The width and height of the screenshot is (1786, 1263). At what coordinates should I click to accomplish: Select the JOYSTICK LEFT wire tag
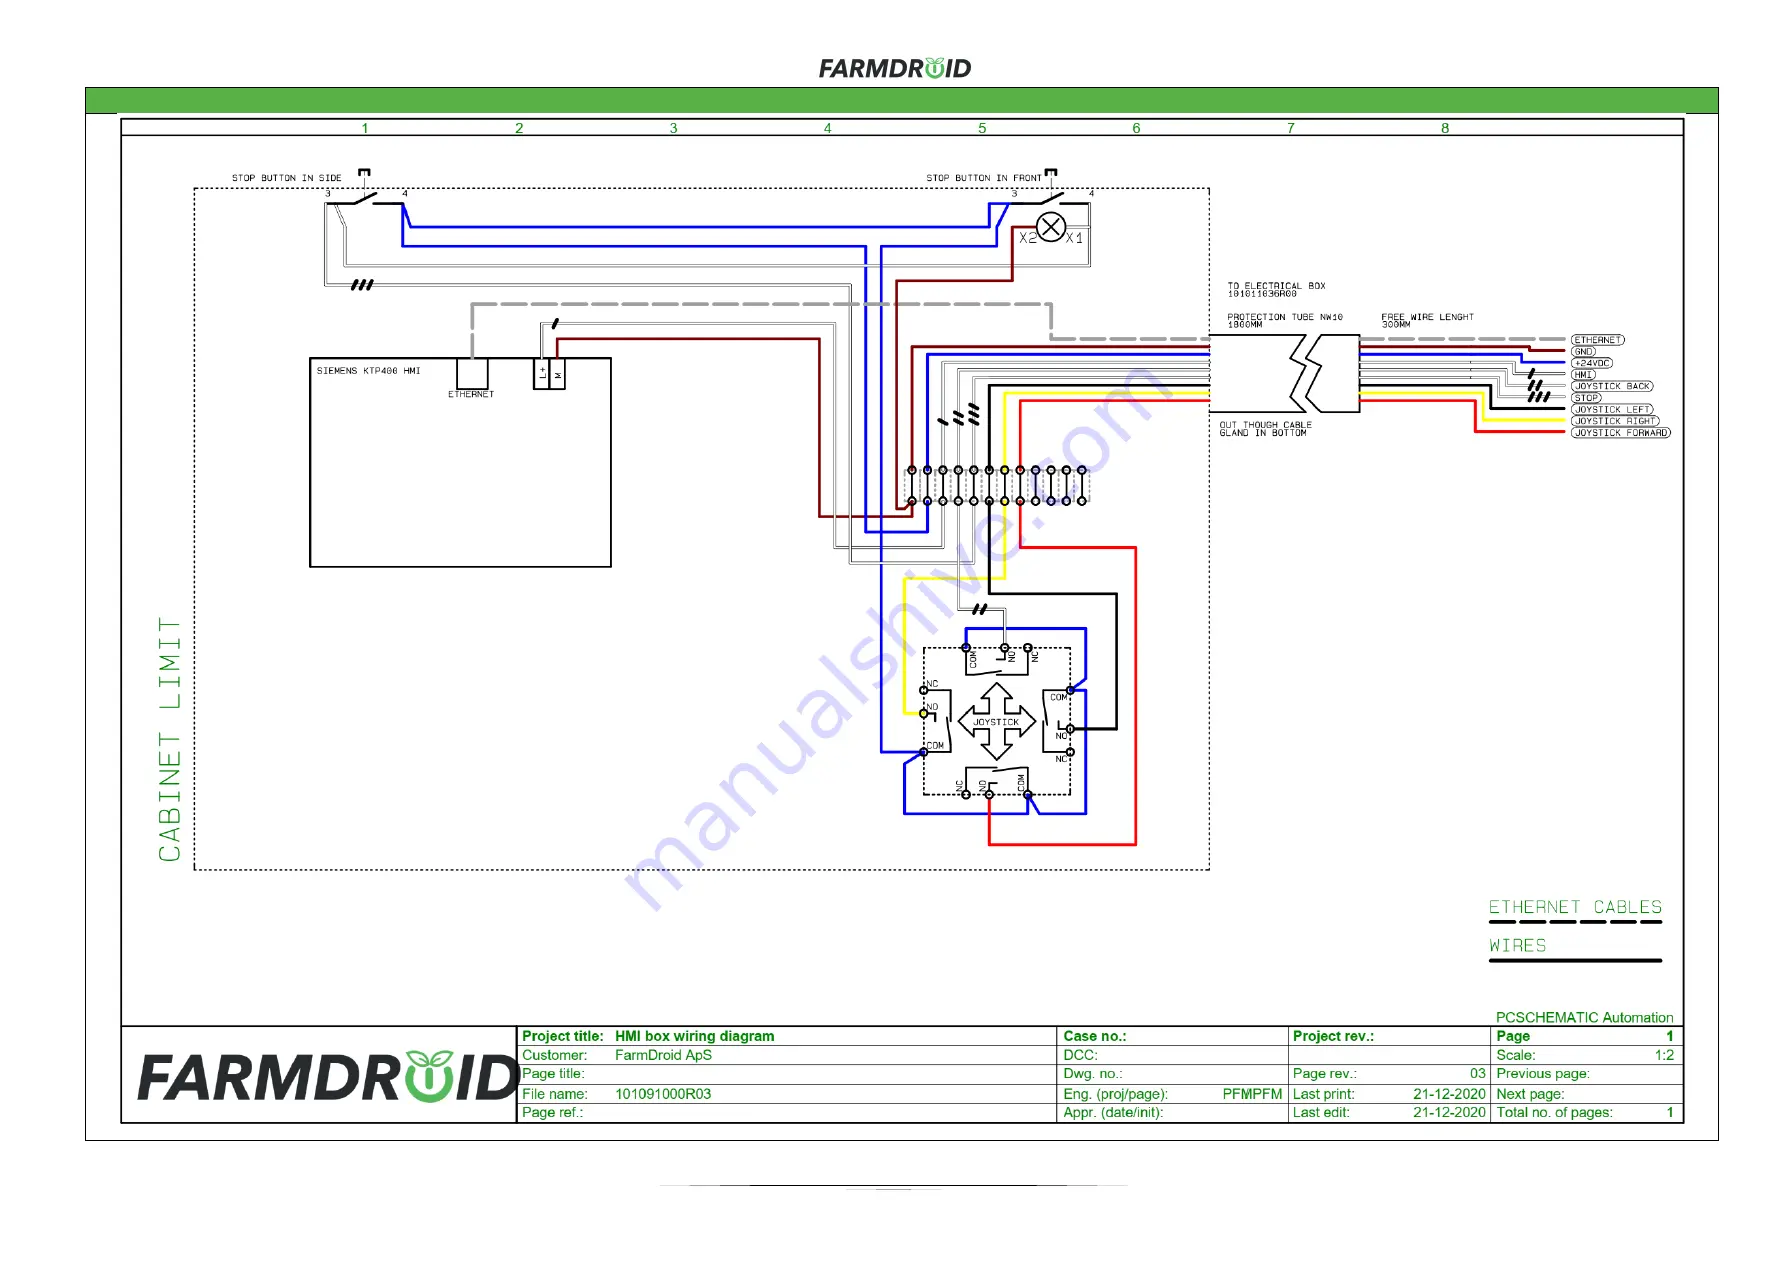tap(1612, 410)
